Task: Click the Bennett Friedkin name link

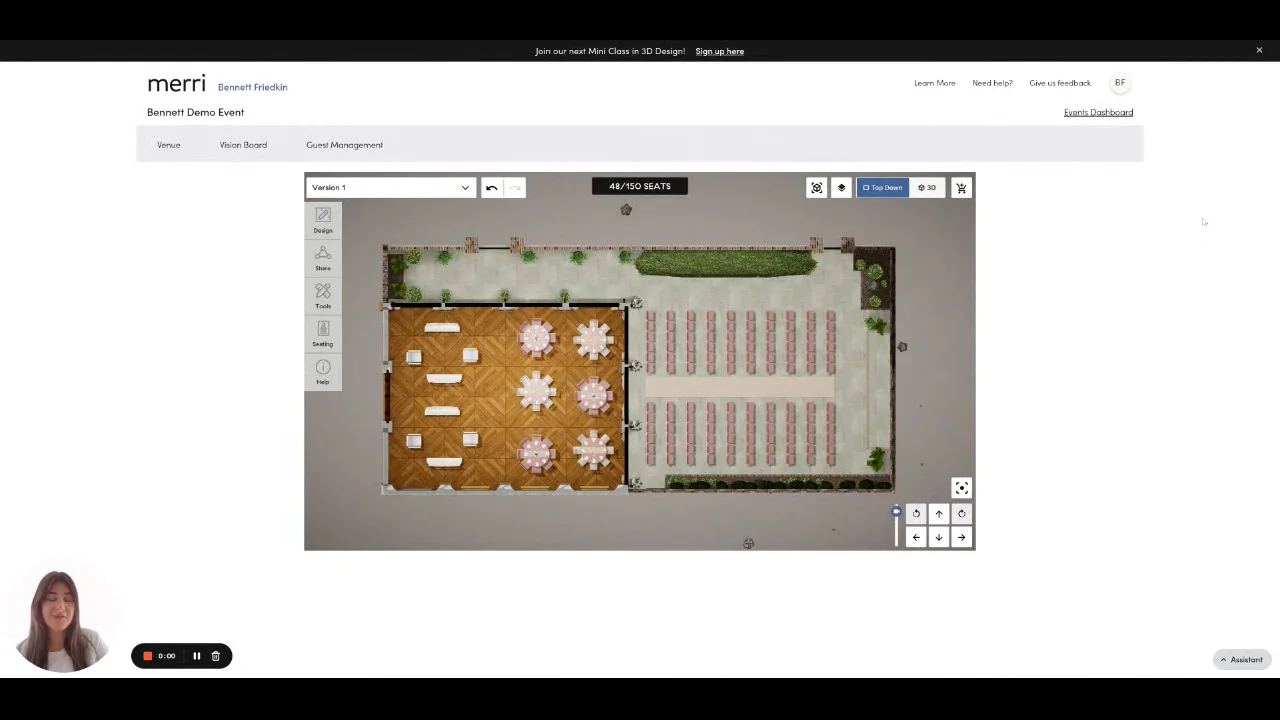Action: pos(252,87)
